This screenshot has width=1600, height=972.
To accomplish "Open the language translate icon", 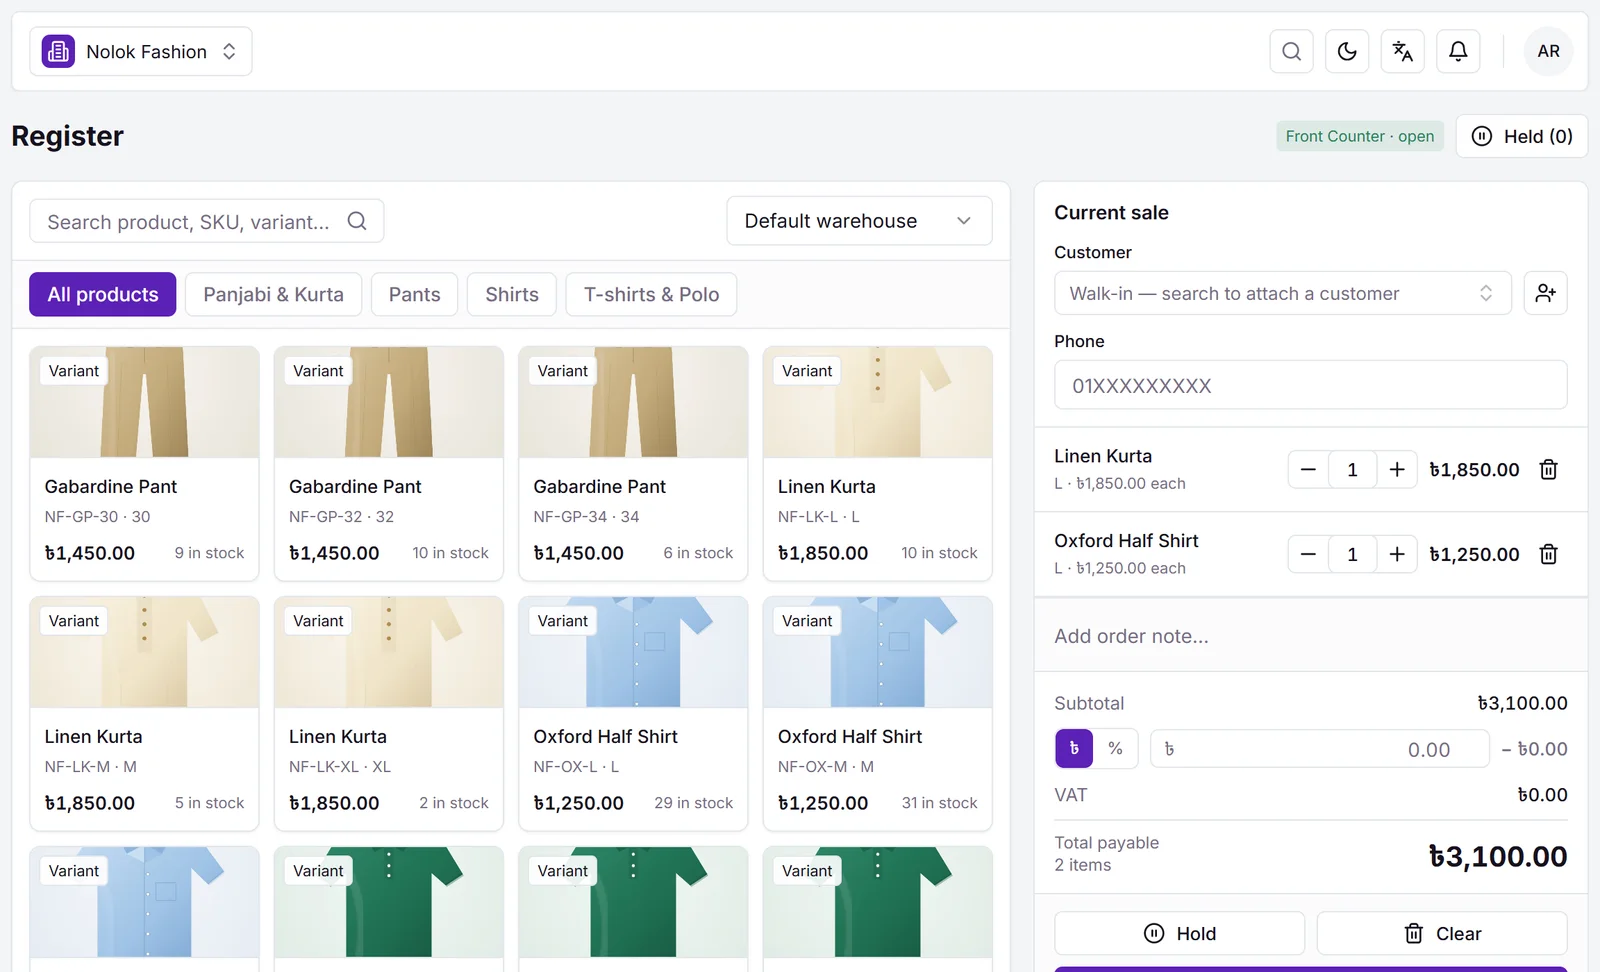I will pyautogui.click(x=1403, y=51).
